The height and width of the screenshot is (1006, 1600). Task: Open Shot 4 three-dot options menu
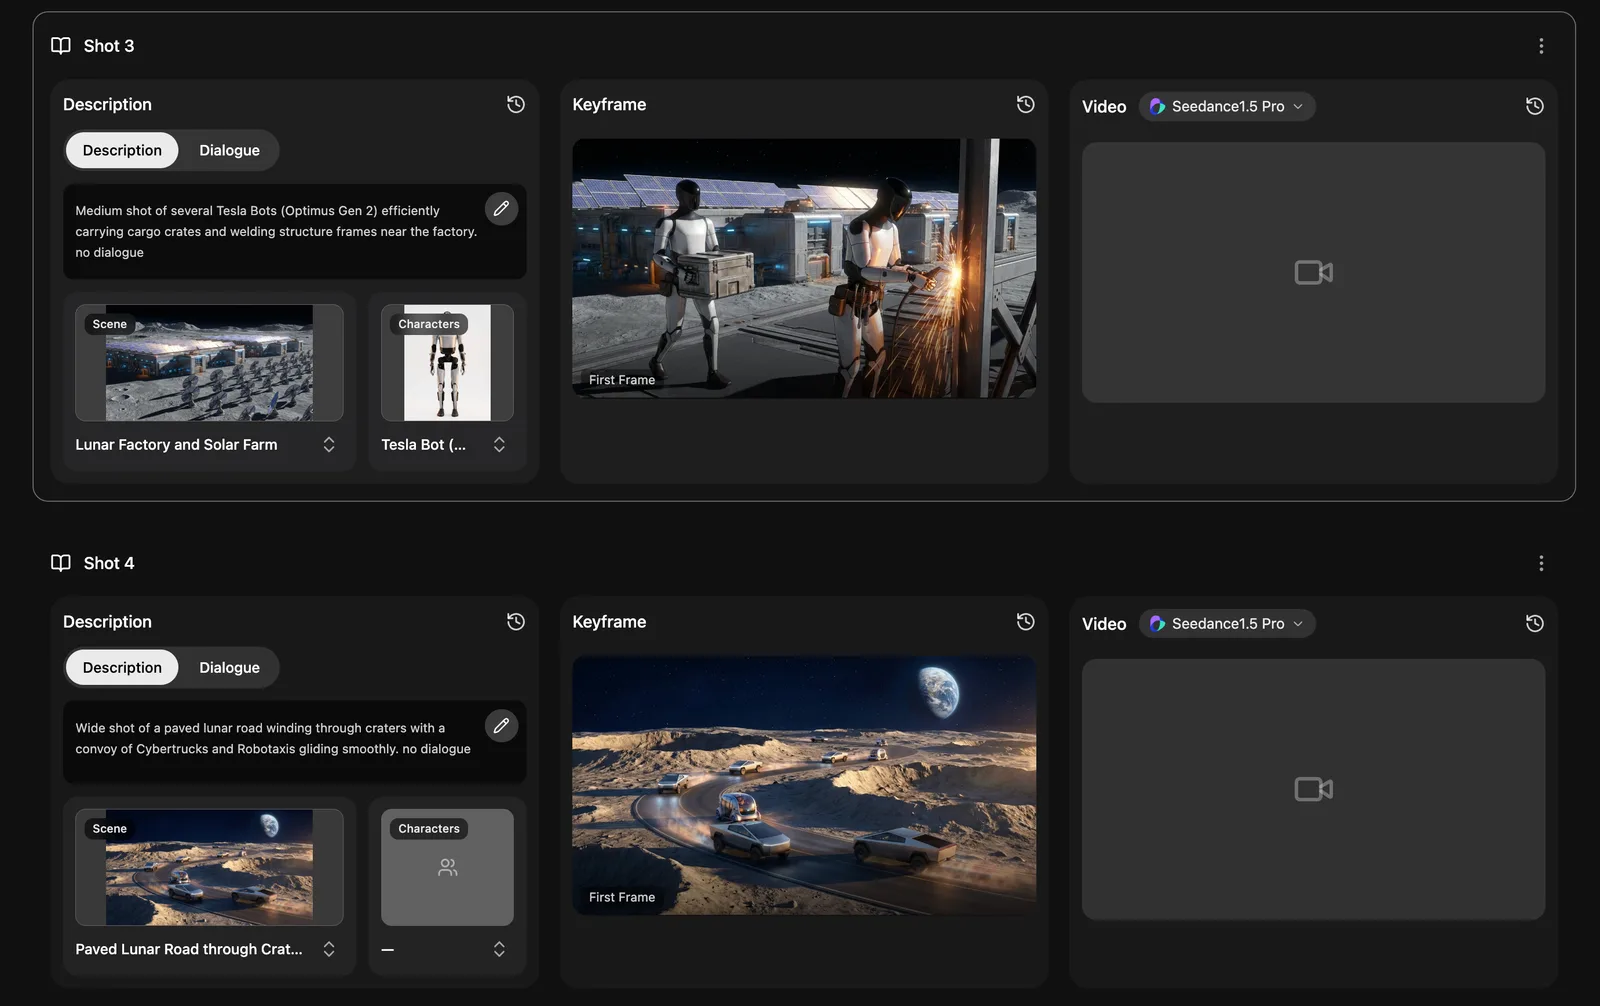(x=1540, y=563)
